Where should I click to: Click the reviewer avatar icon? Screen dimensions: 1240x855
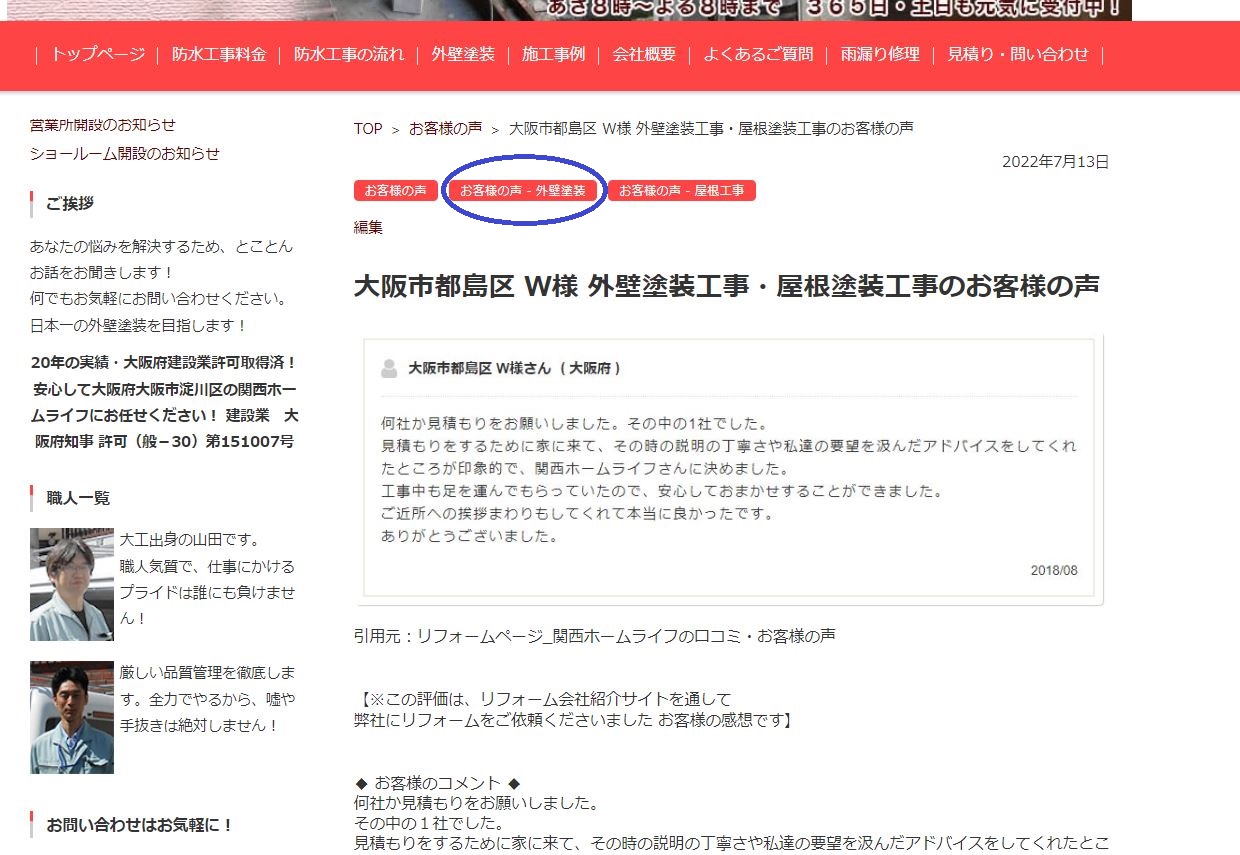389,368
